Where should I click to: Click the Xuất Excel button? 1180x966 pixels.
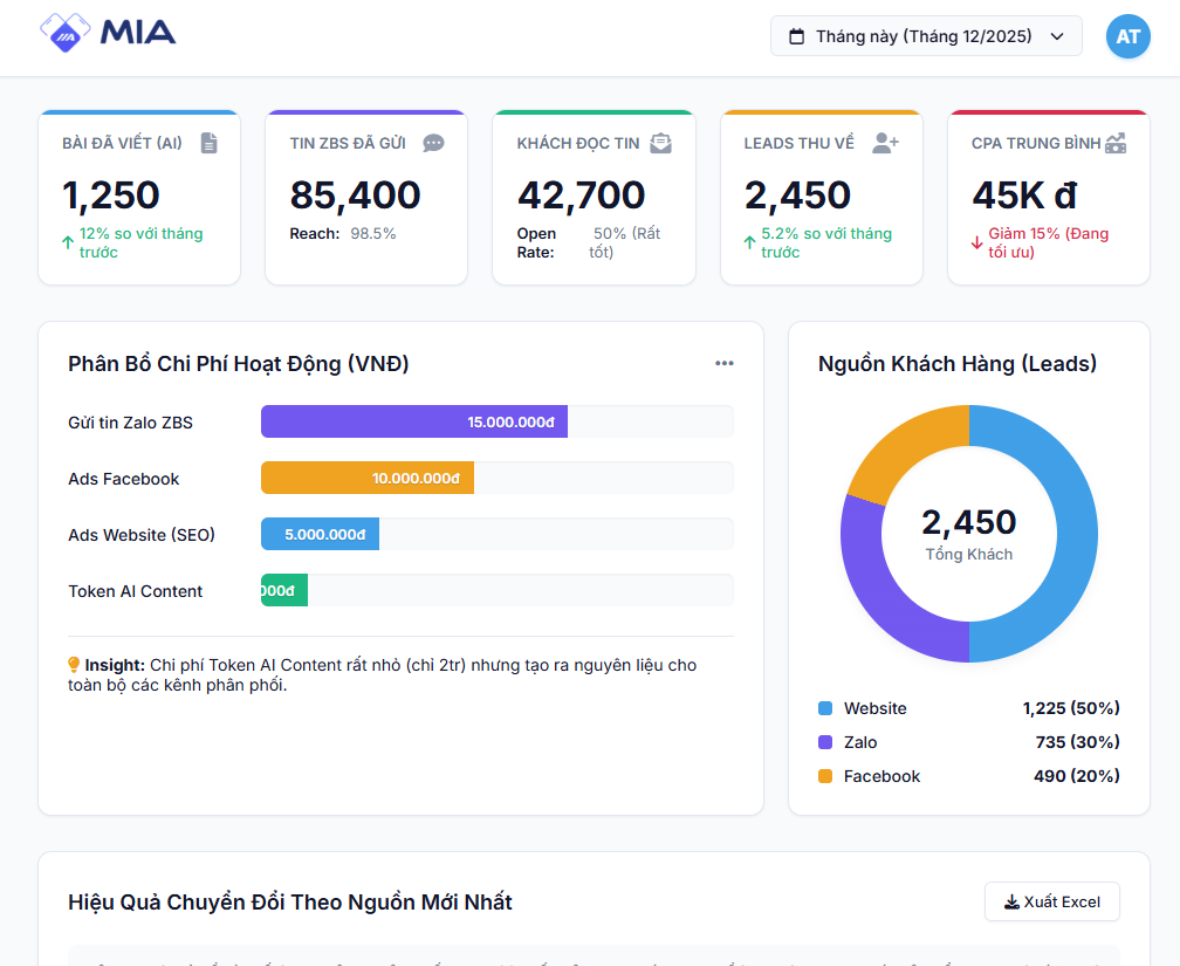1052,901
